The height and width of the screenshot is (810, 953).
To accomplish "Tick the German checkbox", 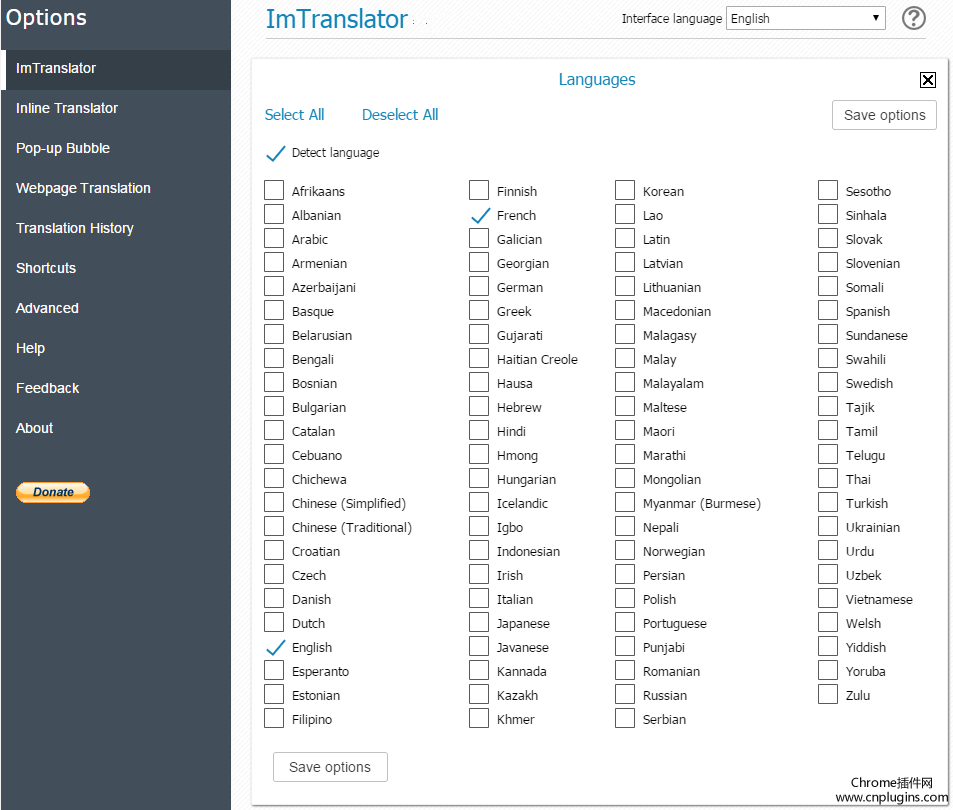I will pyautogui.click(x=479, y=286).
